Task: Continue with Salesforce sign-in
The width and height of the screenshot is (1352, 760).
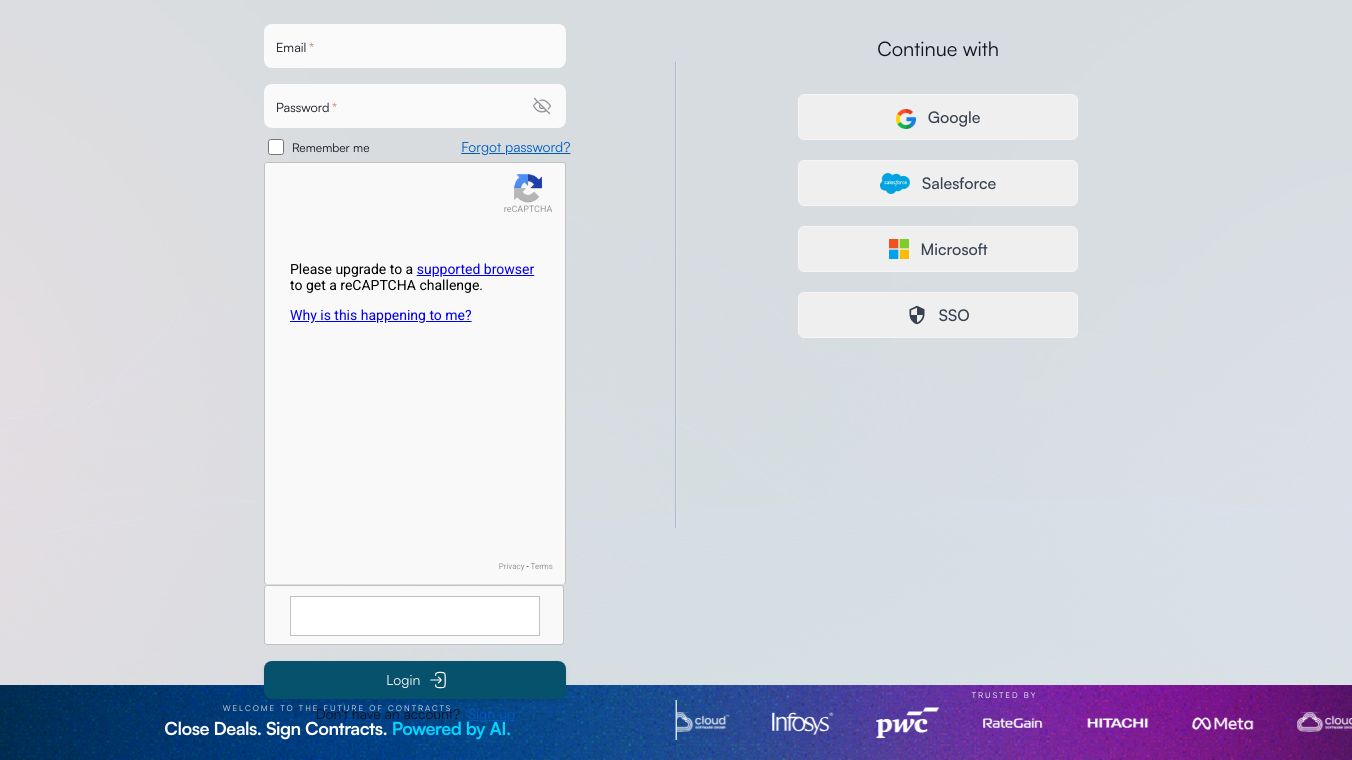Action: (x=938, y=183)
